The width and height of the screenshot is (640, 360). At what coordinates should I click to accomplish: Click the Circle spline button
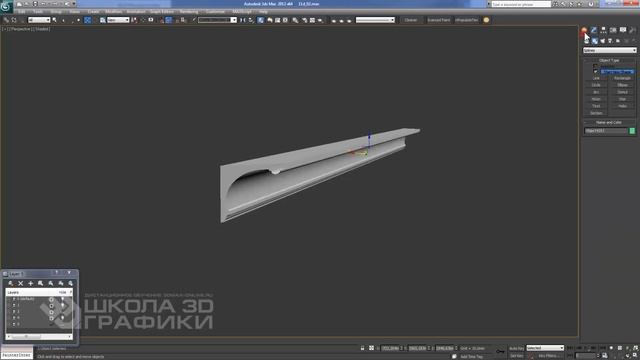coord(596,85)
